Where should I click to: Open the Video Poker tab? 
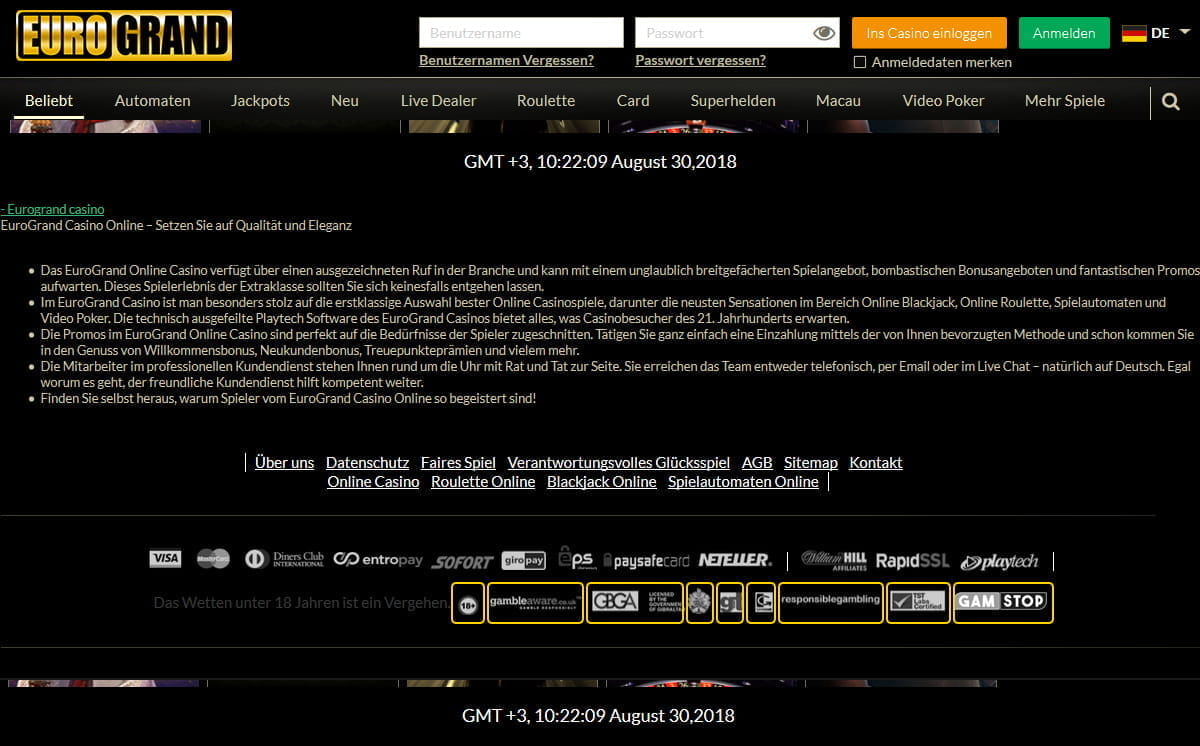point(943,100)
